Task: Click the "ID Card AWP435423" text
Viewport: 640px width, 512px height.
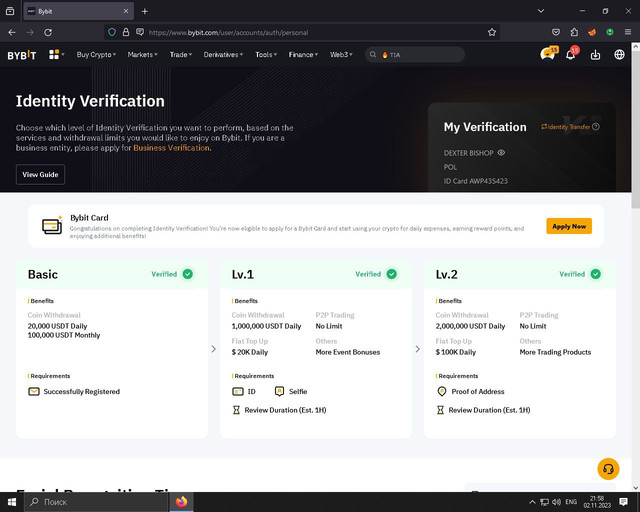Action: coord(476,181)
